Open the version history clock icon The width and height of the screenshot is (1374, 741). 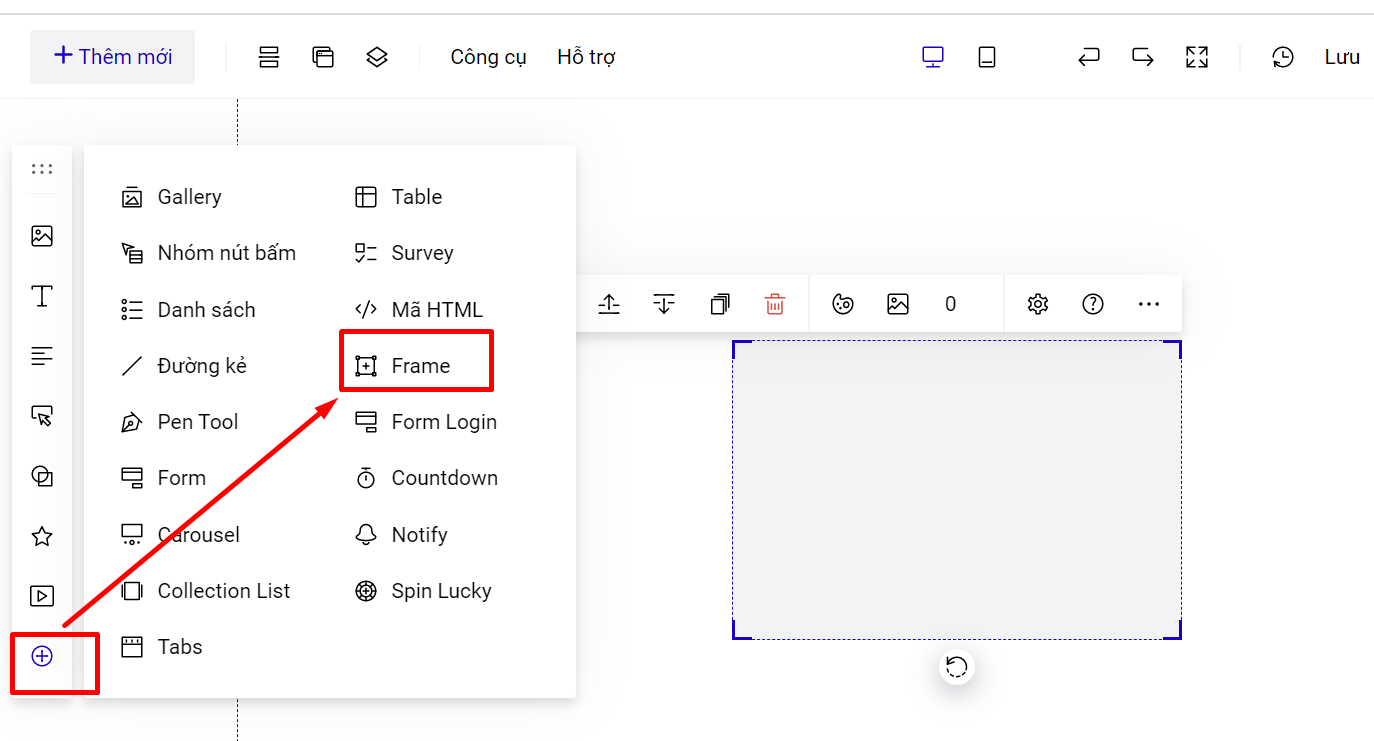tap(1283, 57)
